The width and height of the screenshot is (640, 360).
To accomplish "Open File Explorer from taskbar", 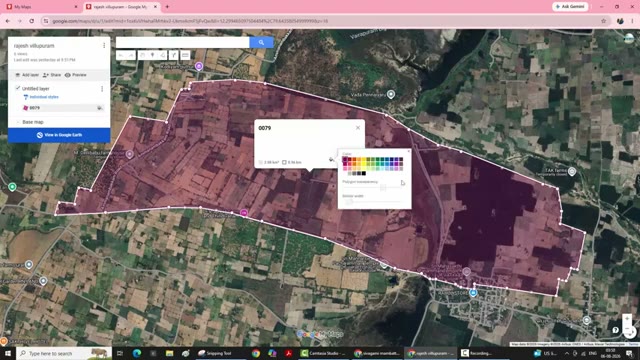I will pyautogui.click(x=169, y=353).
